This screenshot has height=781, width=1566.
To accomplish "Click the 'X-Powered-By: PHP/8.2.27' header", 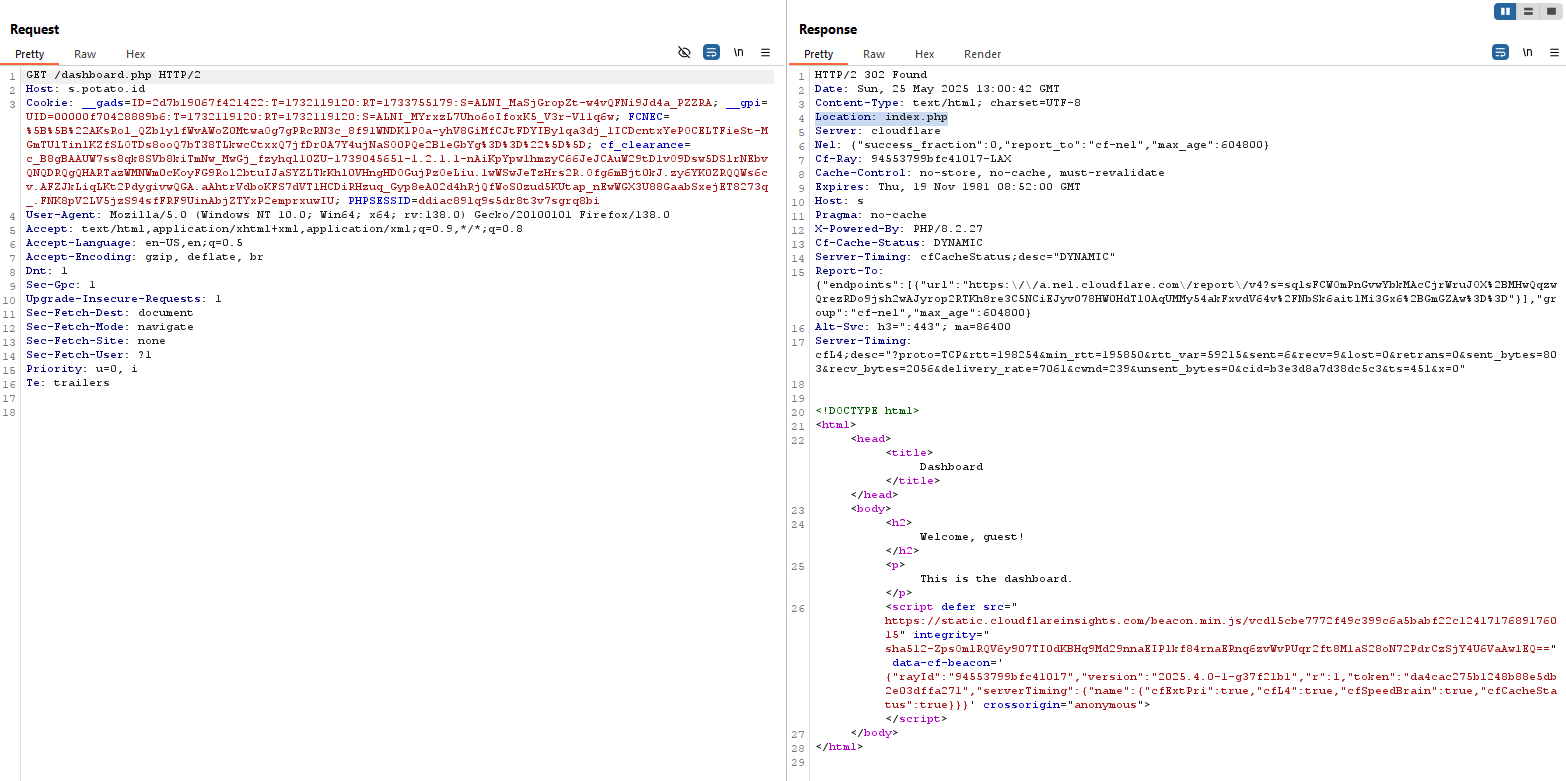I will [x=899, y=229].
